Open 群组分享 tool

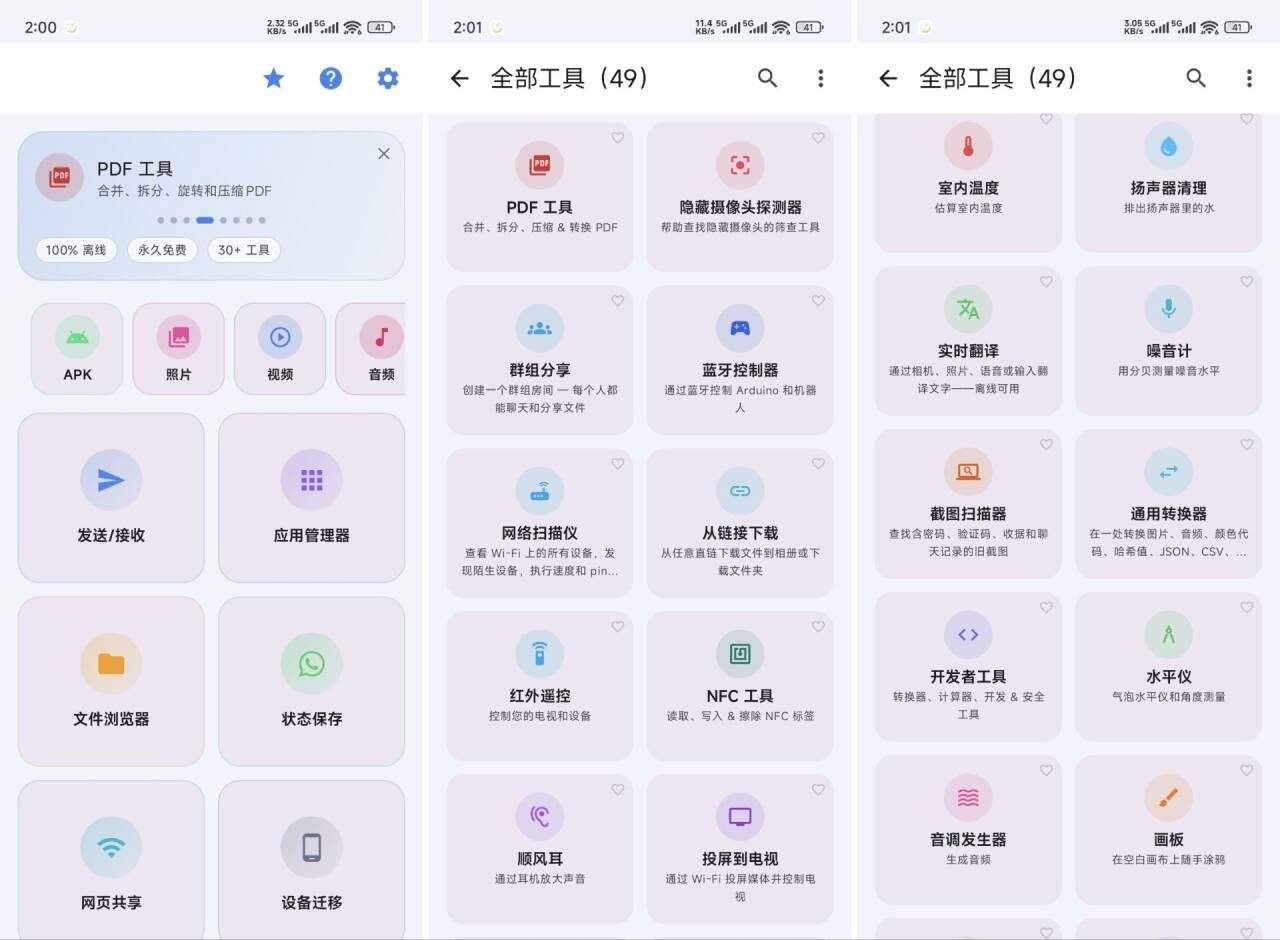[x=540, y=360]
